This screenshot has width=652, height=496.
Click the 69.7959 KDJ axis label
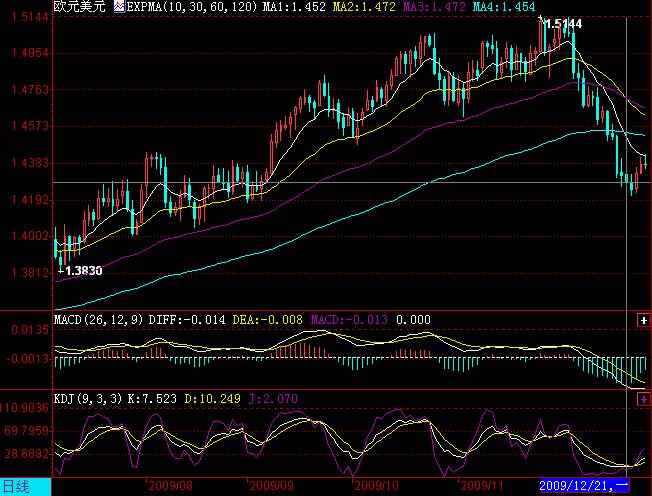27,430
